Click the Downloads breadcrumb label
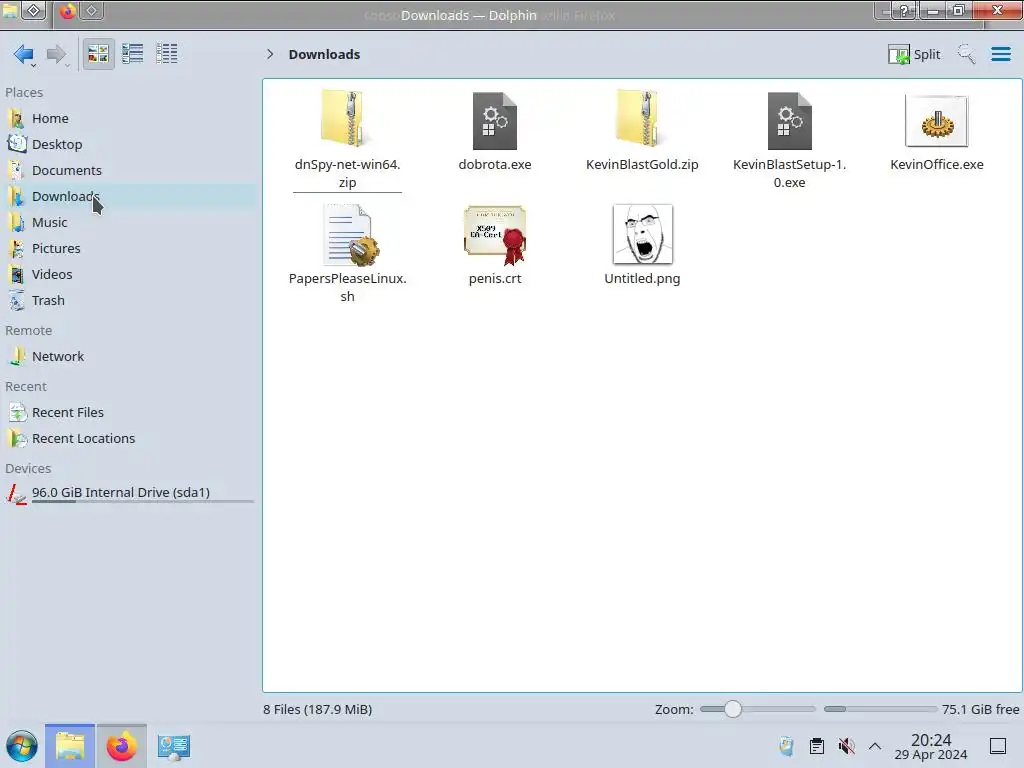This screenshot has height=768, width=1024. click(x=324, y=54)
